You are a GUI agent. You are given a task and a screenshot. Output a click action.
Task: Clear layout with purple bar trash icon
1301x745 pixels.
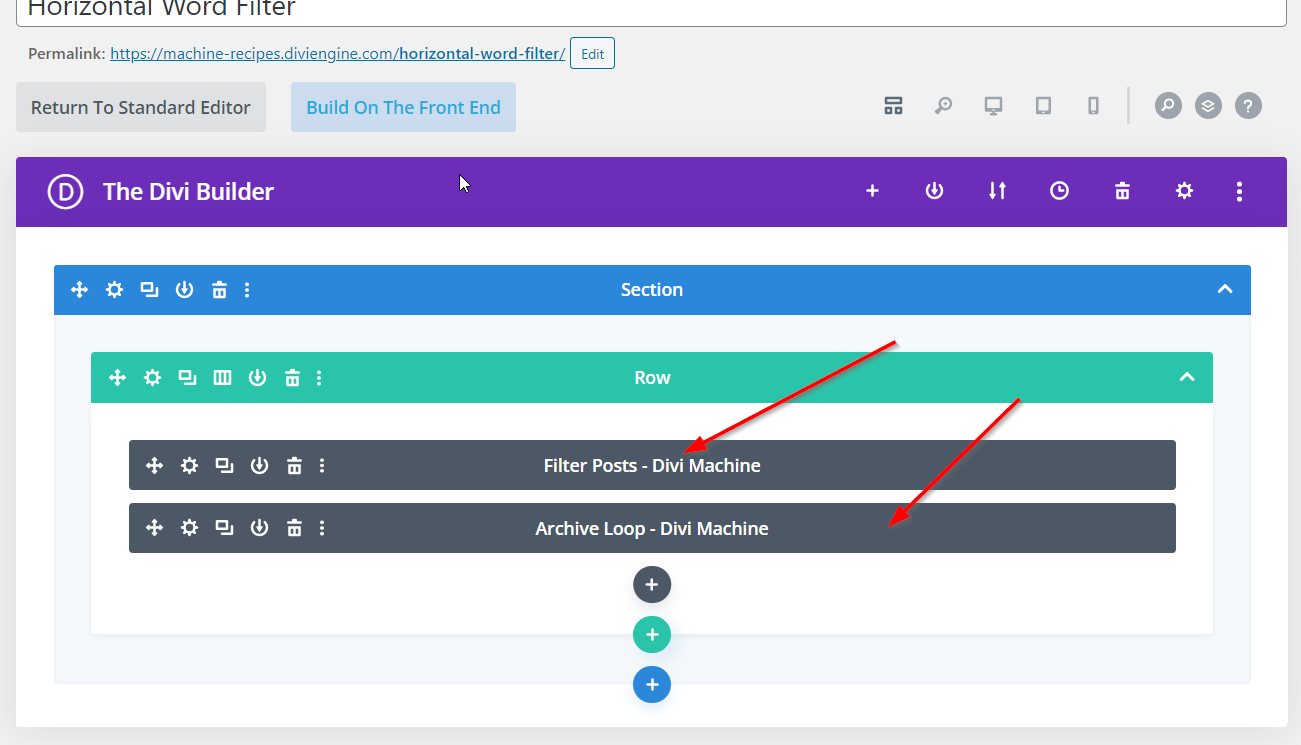1122,191
